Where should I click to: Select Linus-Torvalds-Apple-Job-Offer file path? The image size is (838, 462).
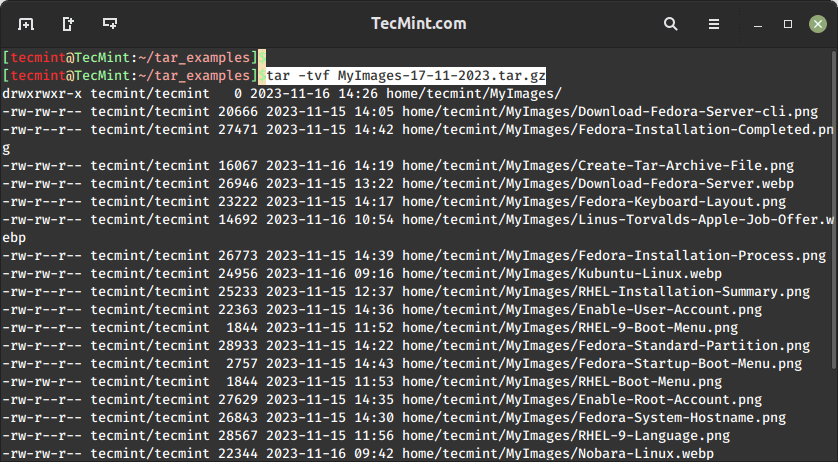[x=617, y=220]
